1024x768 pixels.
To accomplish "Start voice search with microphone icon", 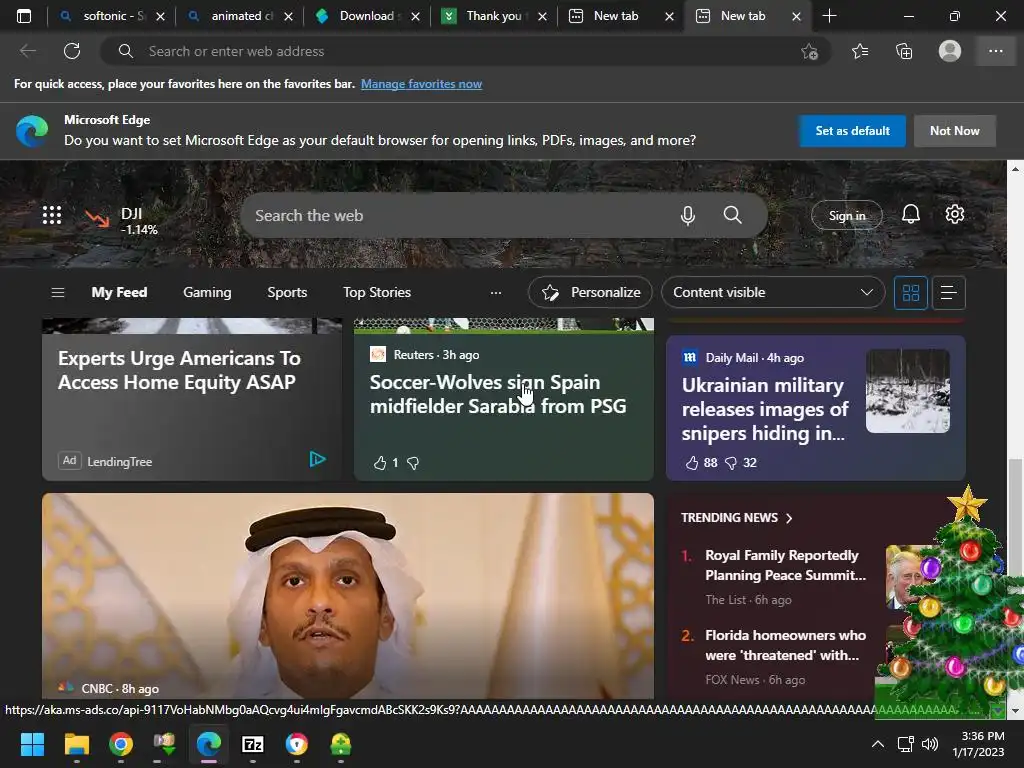I will 687,215.
